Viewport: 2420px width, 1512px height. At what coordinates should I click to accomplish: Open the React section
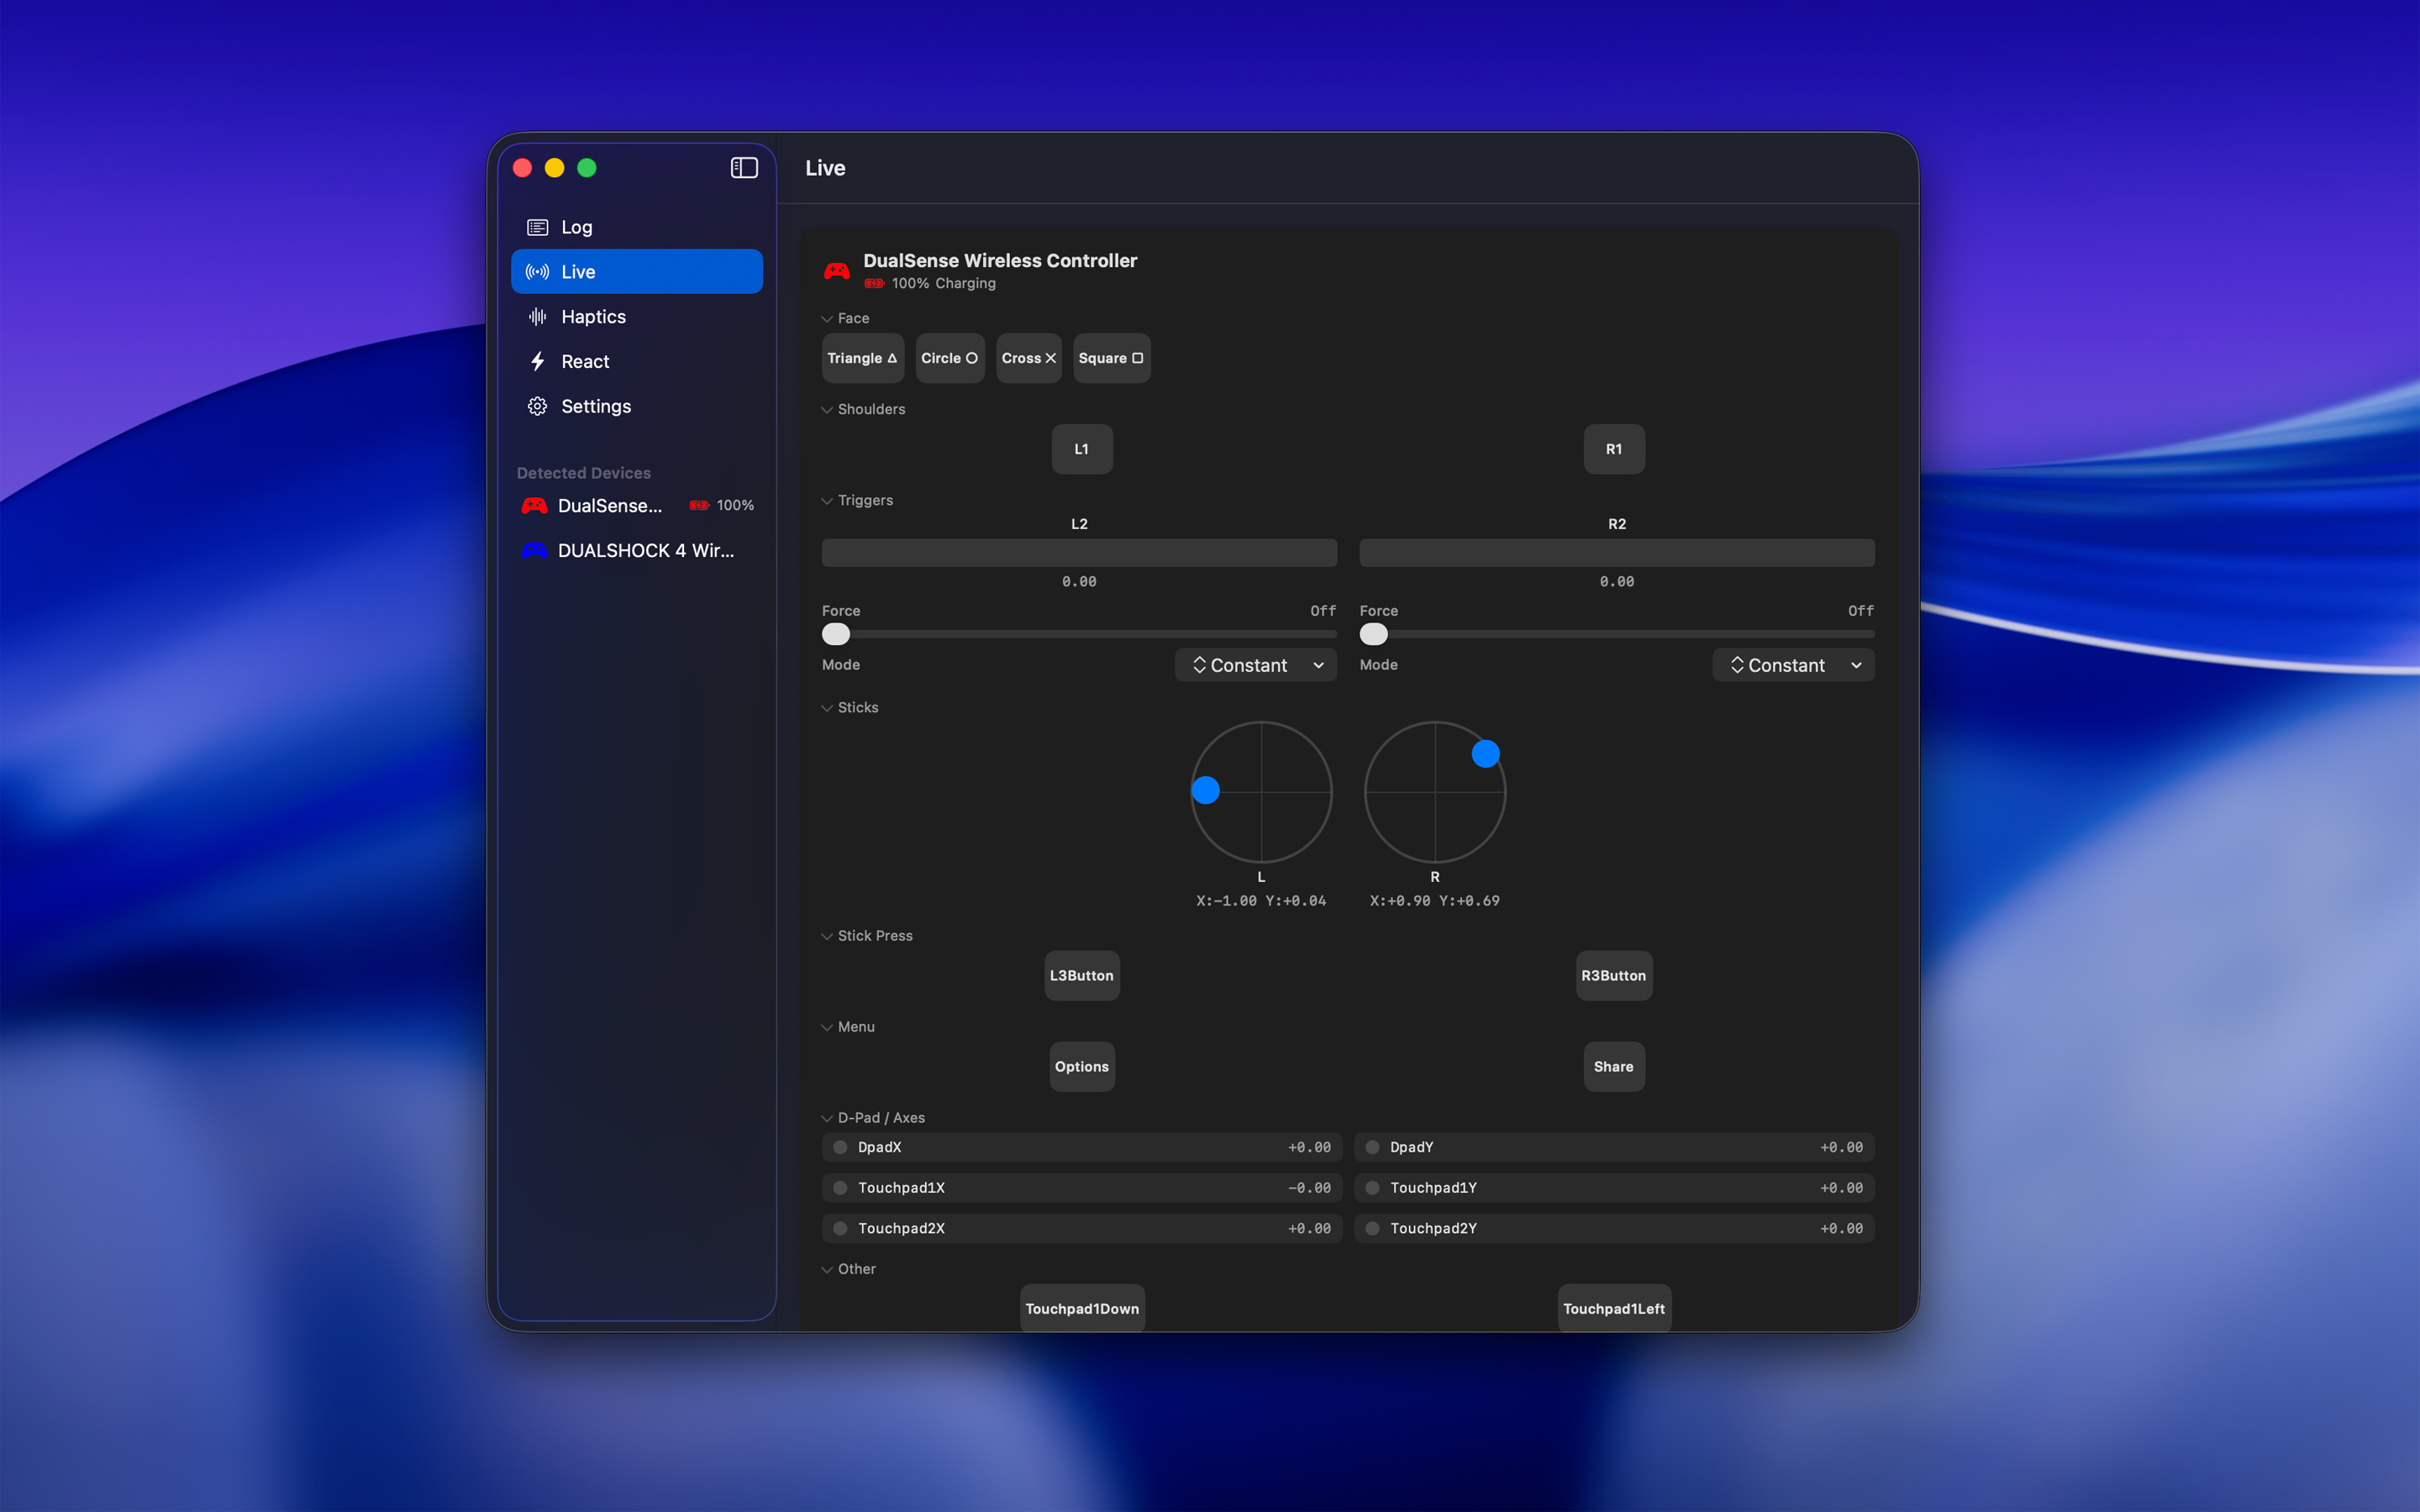point(637,361)
